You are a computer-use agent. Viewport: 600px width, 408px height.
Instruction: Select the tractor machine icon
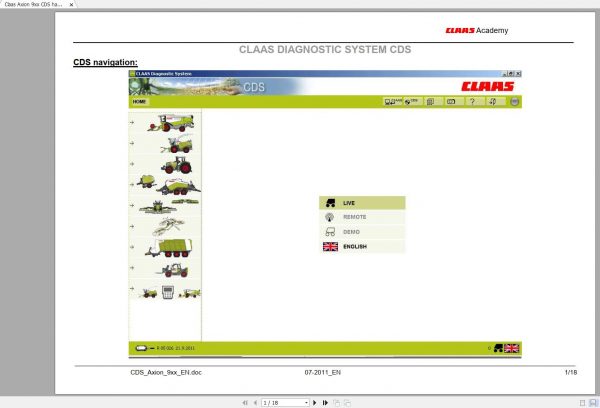coord(176,165)
